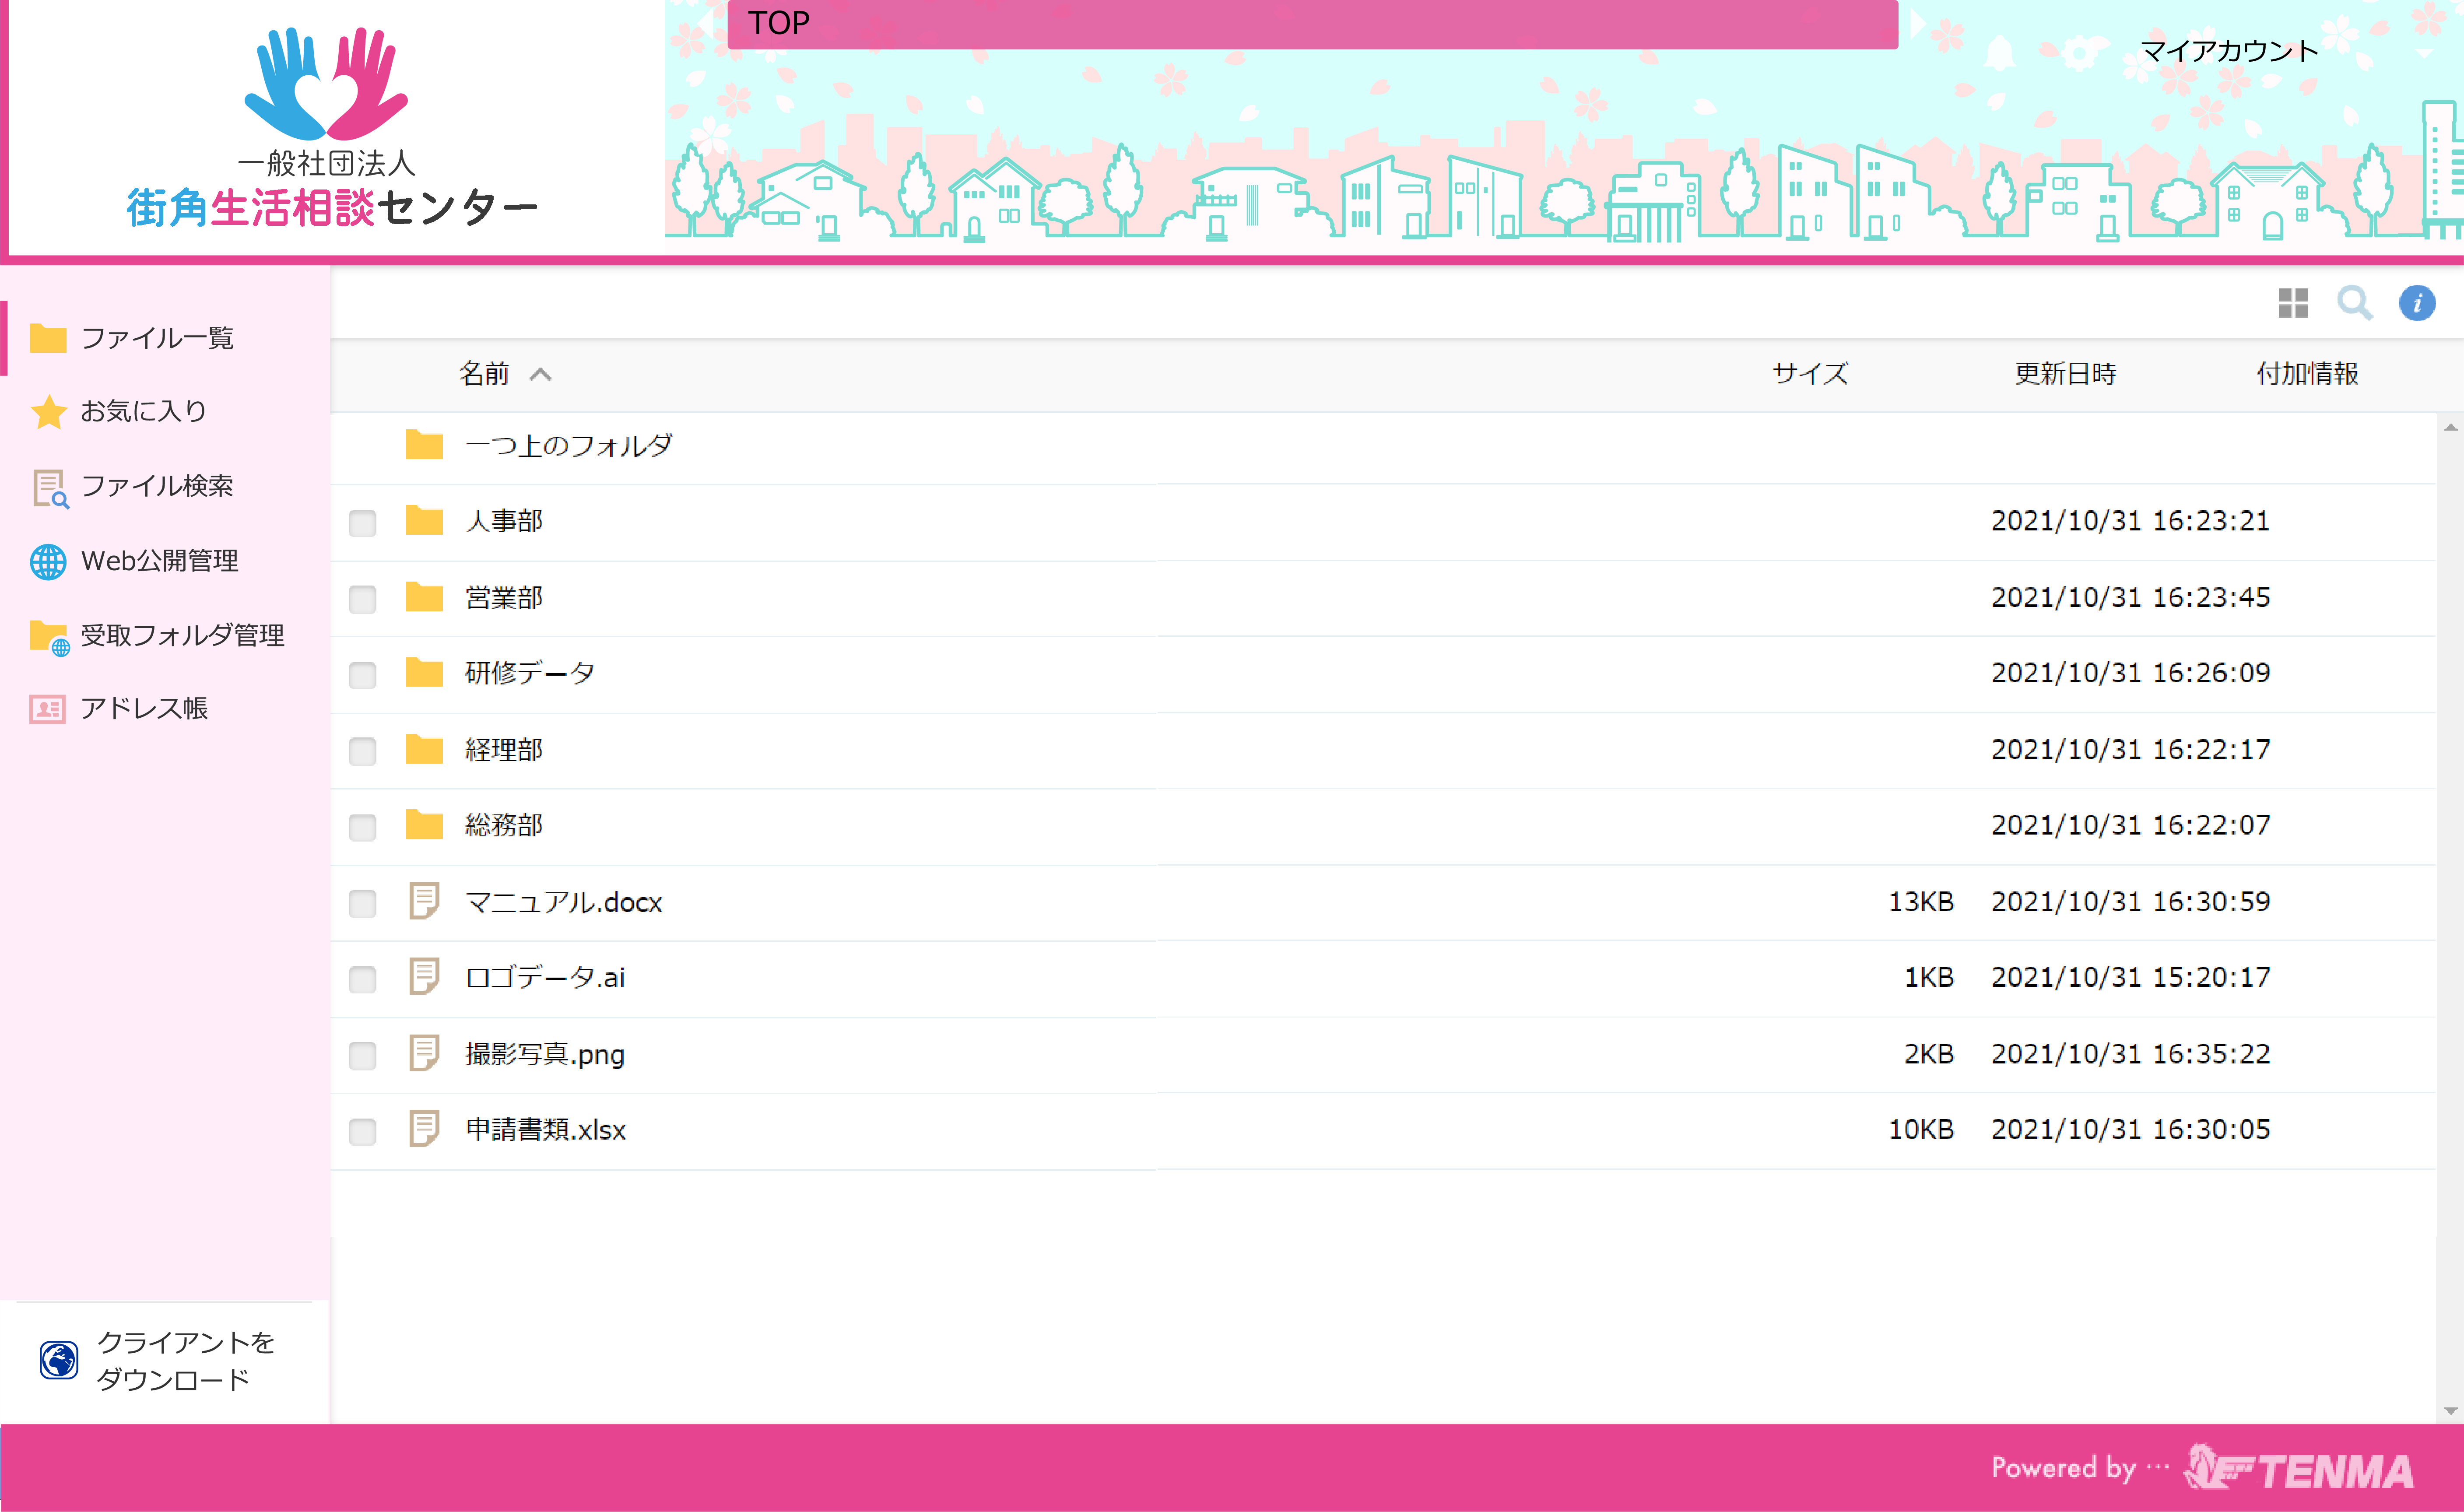Click the 申請書類.xlsx file icon
This screenshot has height=1512, width=2464.
424,1129
